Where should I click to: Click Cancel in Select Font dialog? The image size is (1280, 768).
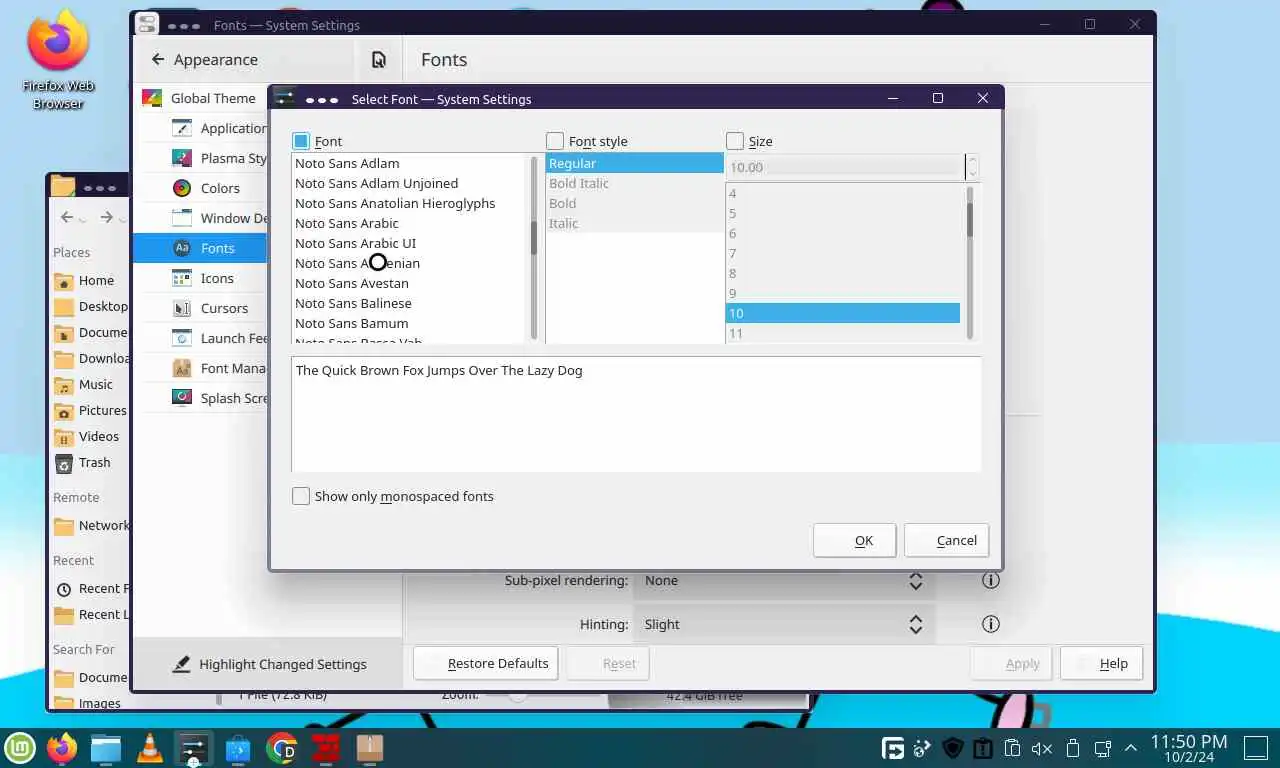pos(947,540)
